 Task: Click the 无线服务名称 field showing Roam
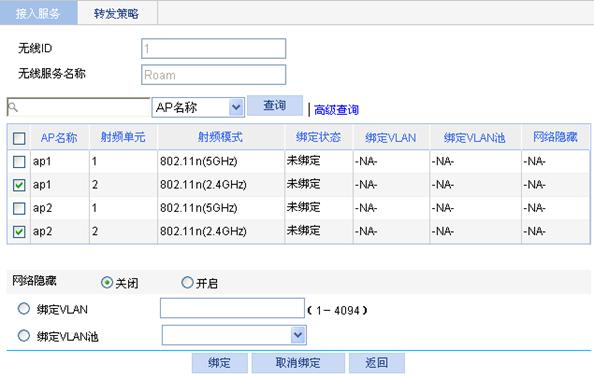(x=213, y=75)
